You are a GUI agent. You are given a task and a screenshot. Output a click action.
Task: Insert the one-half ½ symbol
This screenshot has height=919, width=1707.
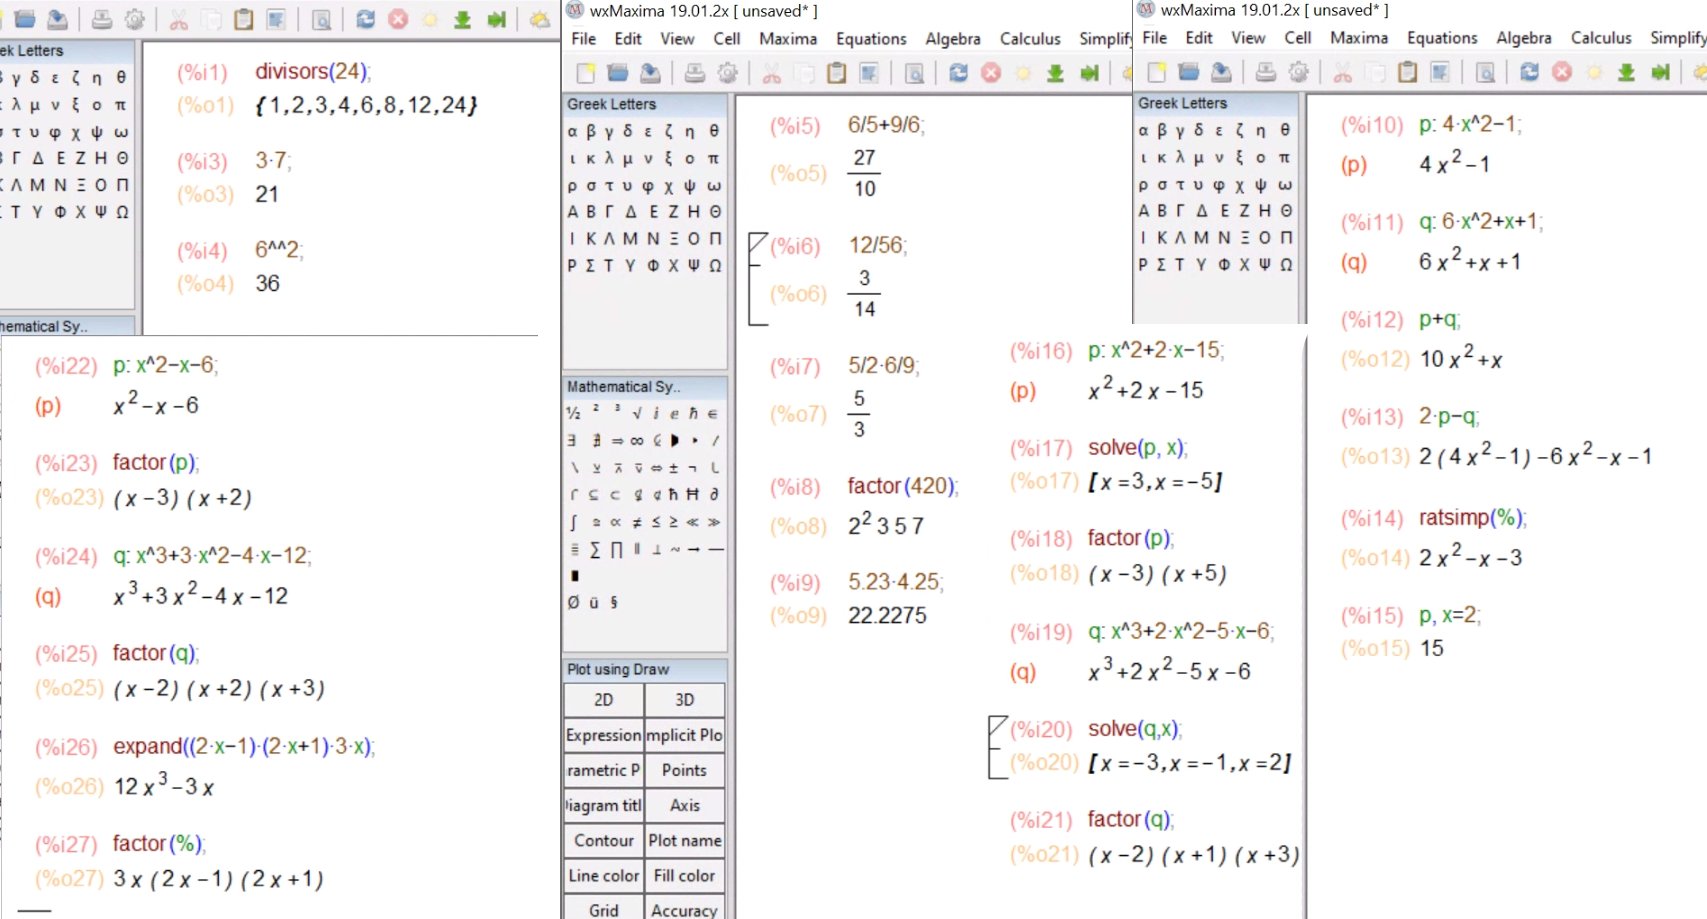point(574,413)
